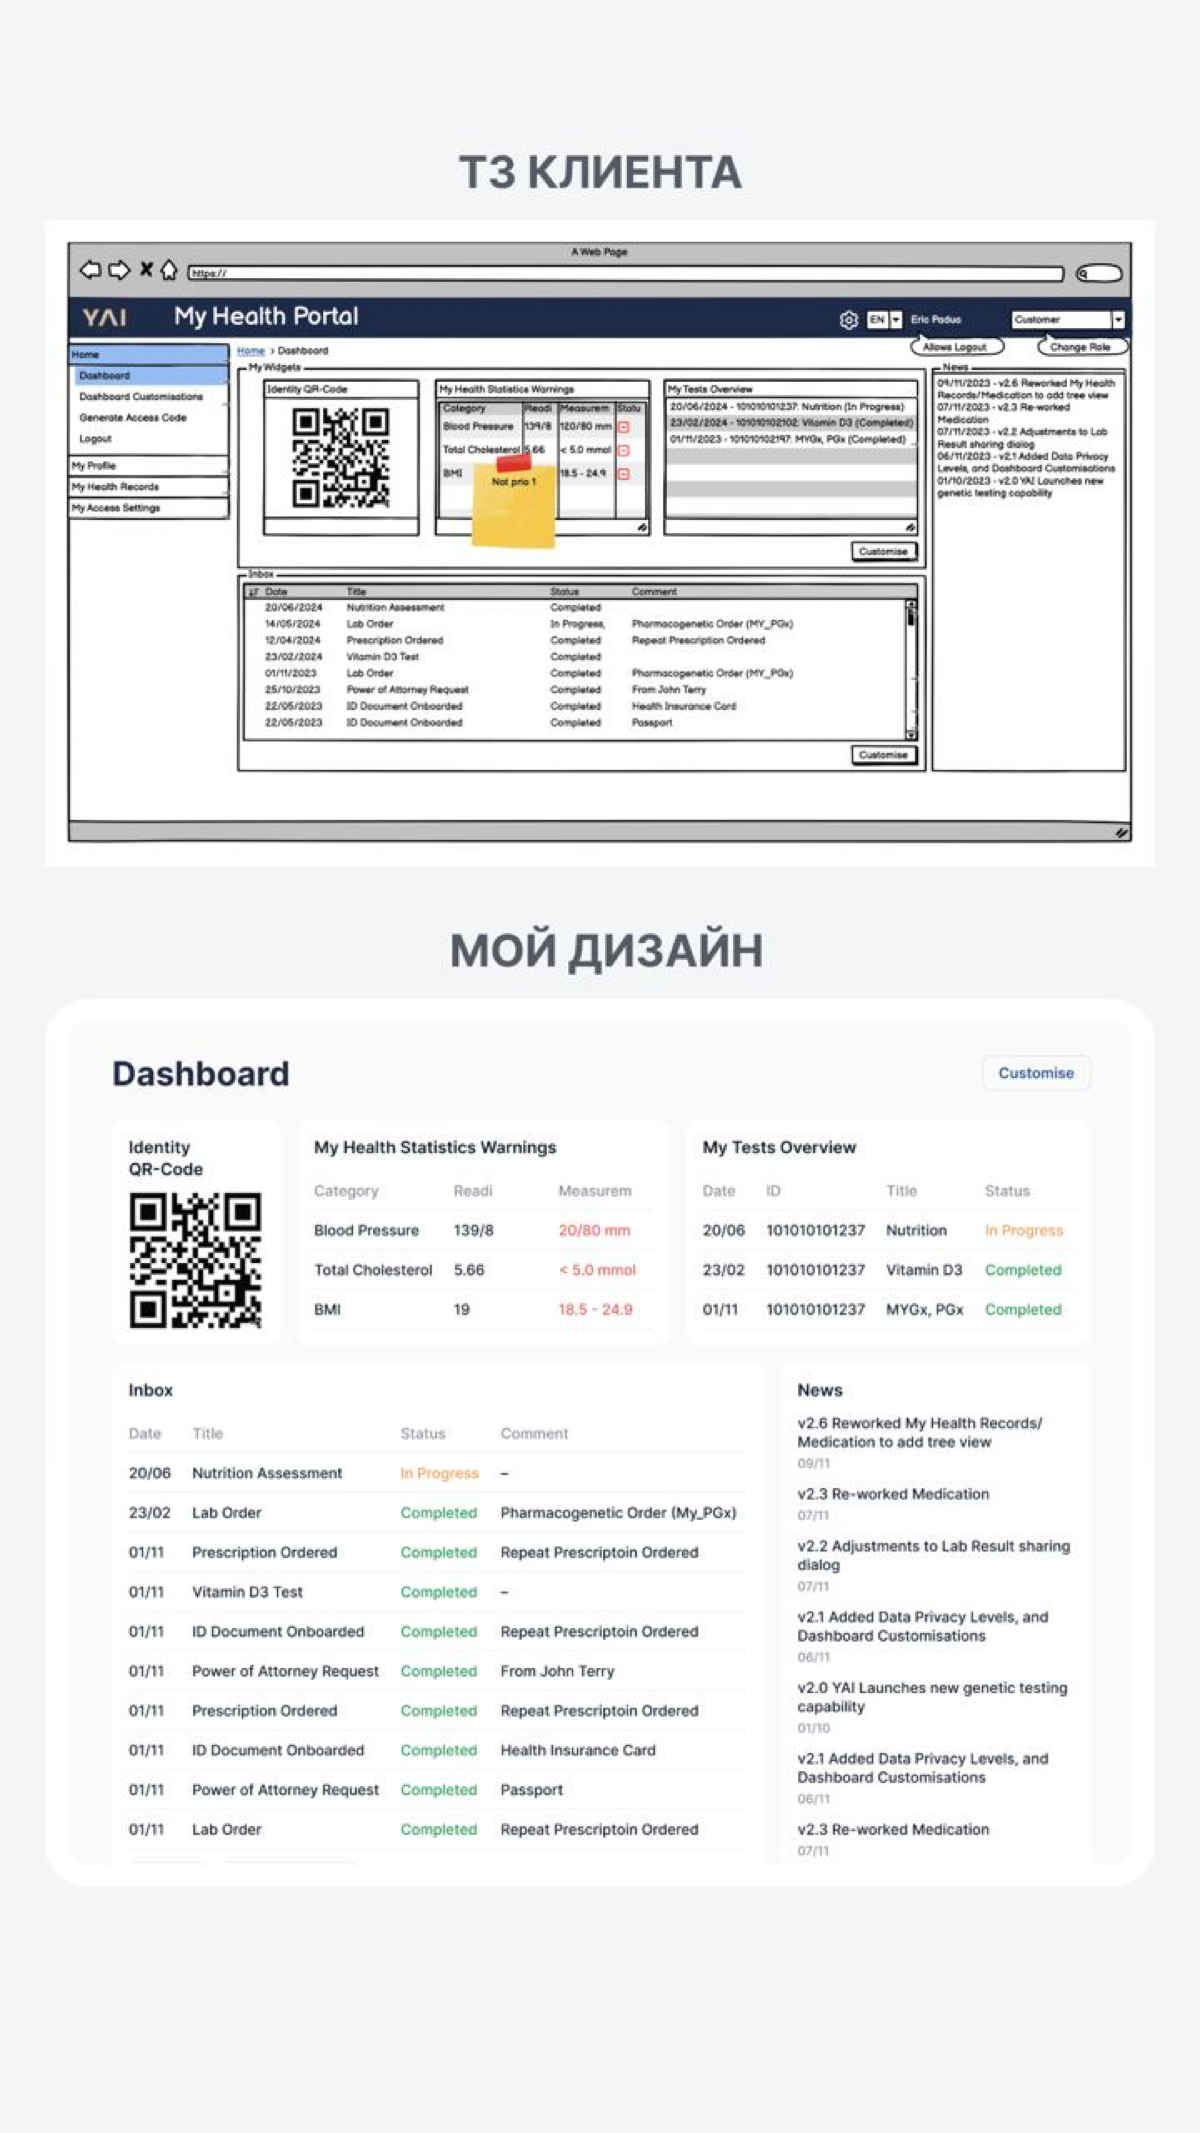The width and height of the screenshot is (1200, 2133).
Task: Click Vitamin D3 Test row in wireframe Inbox
Action: [575, 657]
